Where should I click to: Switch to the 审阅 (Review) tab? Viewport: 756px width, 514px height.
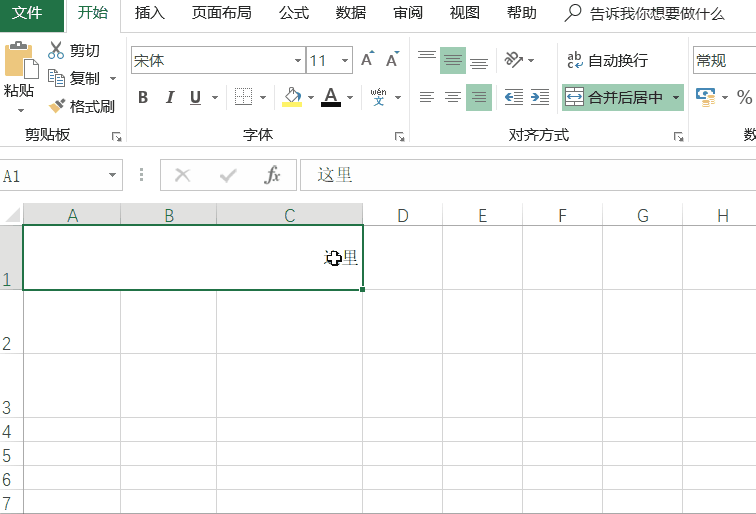pos(408,13)
